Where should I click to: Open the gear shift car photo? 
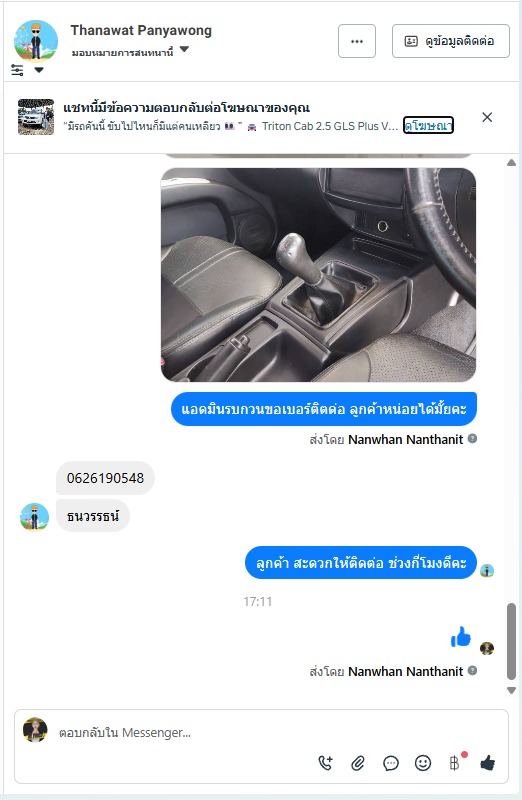point(318,274)
